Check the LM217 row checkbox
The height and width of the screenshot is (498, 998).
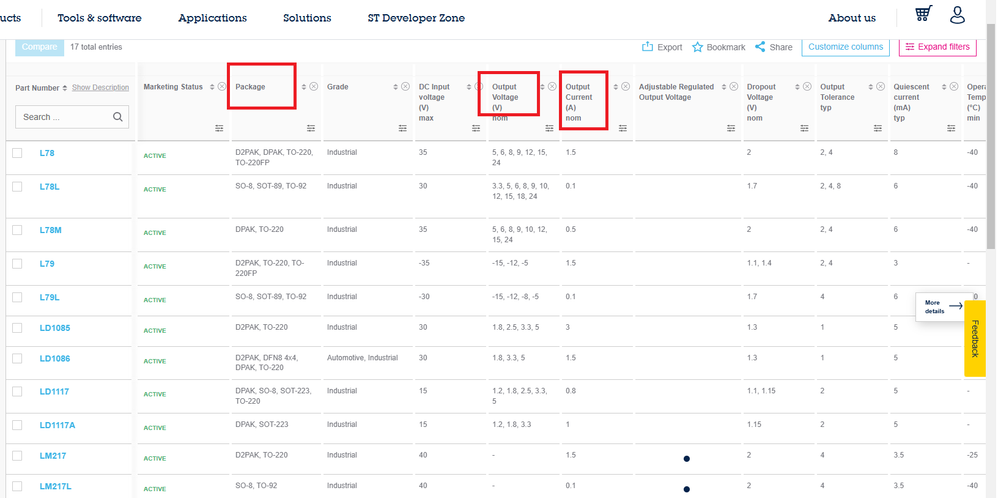click(17, 456)
